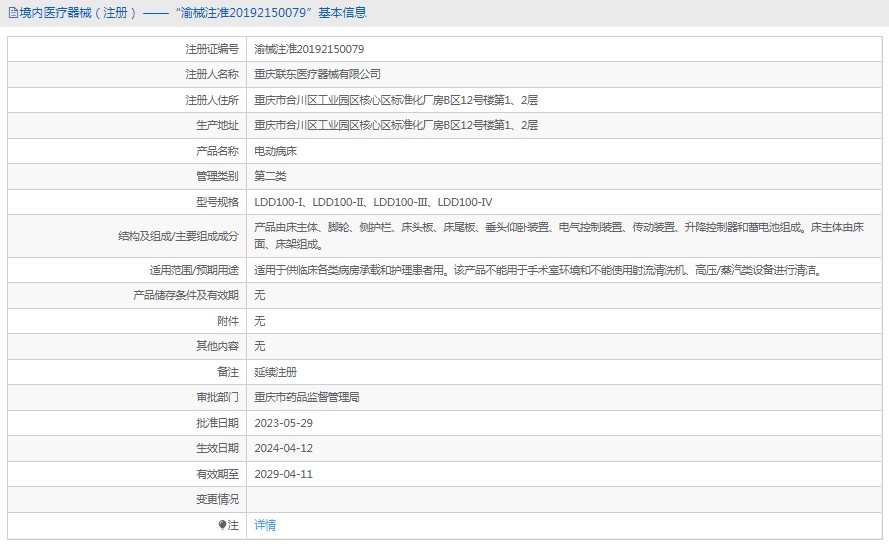This screenshot has height=546, width=889.
Task: Click the 注册人住所 address value
Action: pos(396,100)
